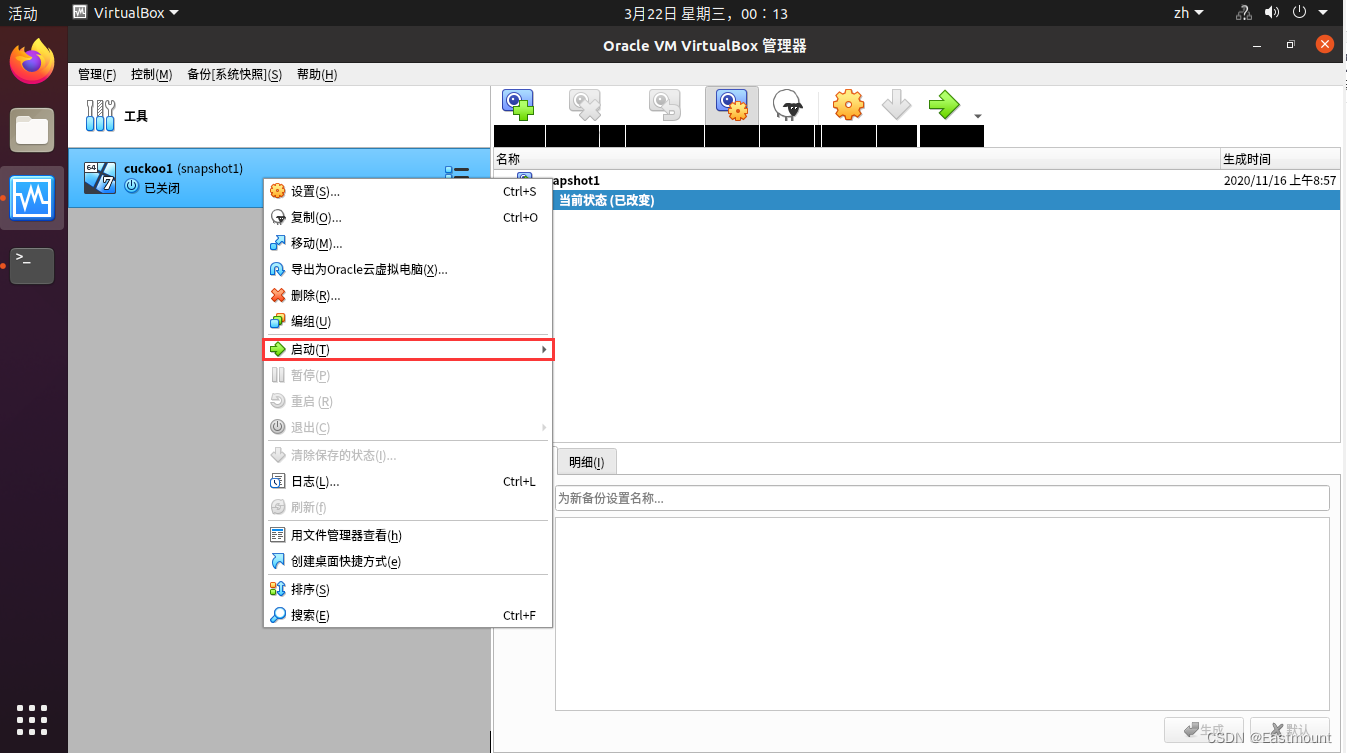Open the VirtualBox app menu in top bar
Screen dimensions: 1347x753
126,13
